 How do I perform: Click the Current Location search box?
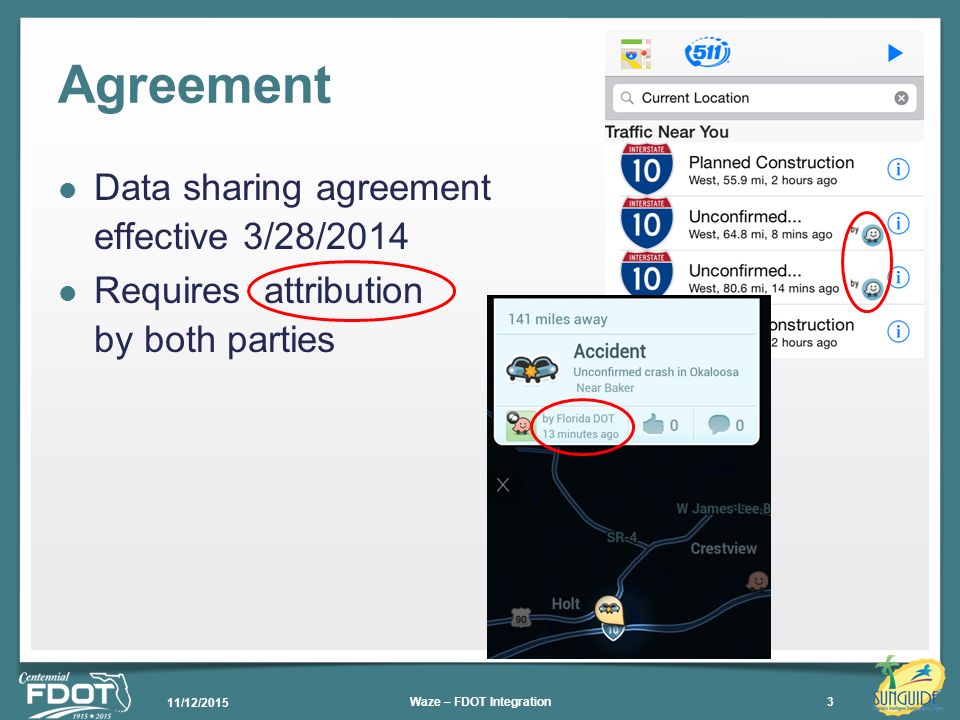point(764,98)
